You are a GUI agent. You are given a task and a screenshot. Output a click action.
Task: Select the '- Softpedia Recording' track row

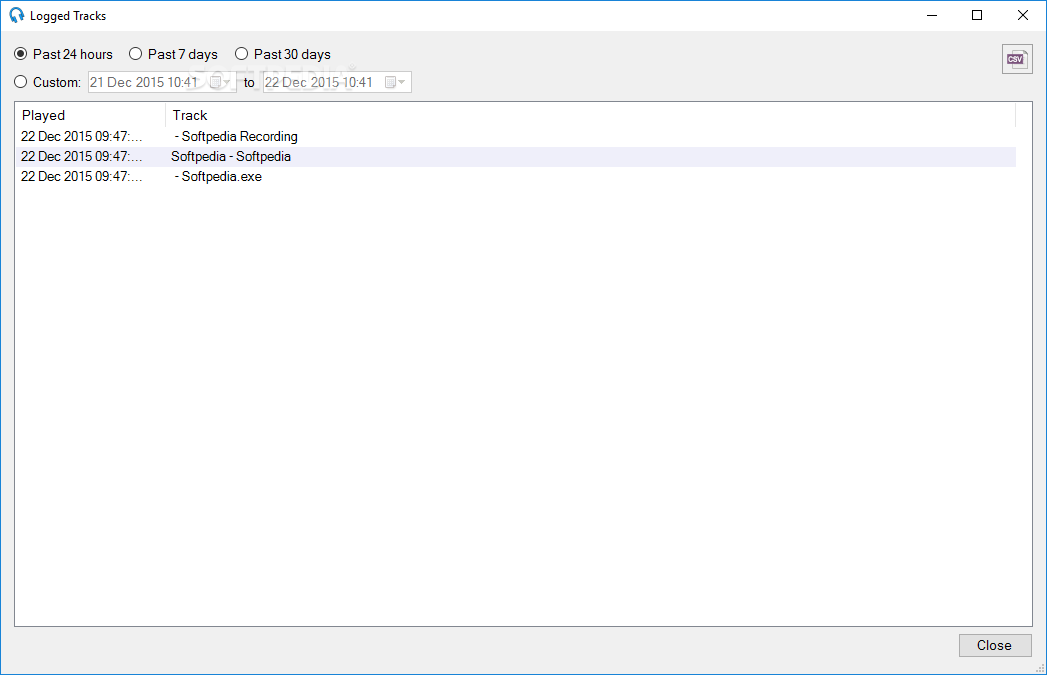[515, 136]
